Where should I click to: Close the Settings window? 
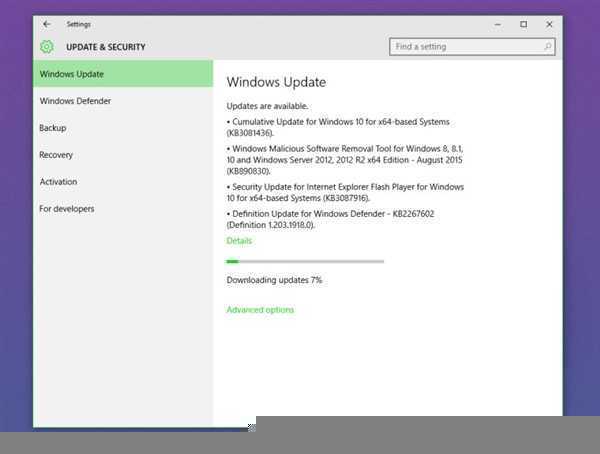click(549, 24)
